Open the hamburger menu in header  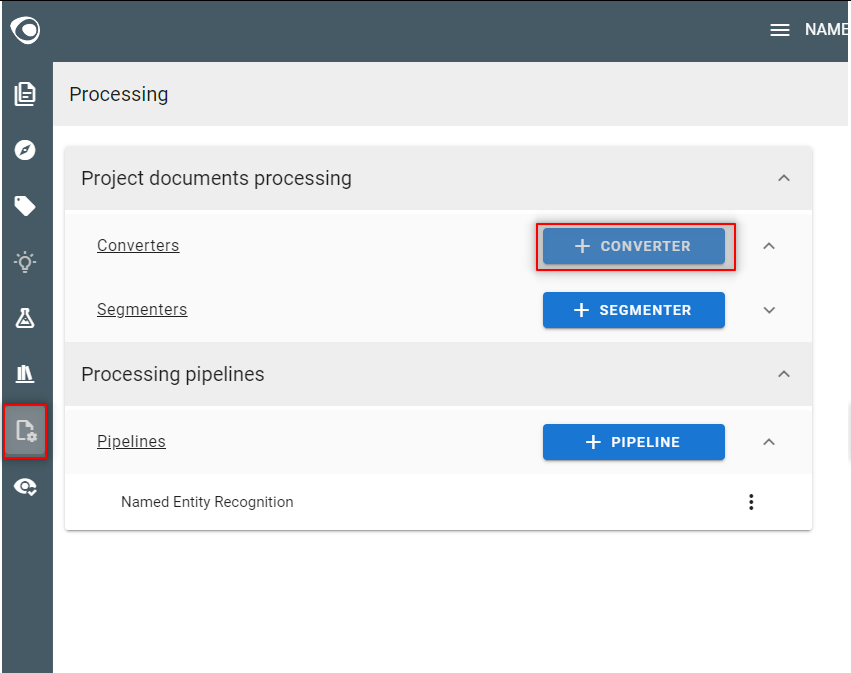(780, 30)
